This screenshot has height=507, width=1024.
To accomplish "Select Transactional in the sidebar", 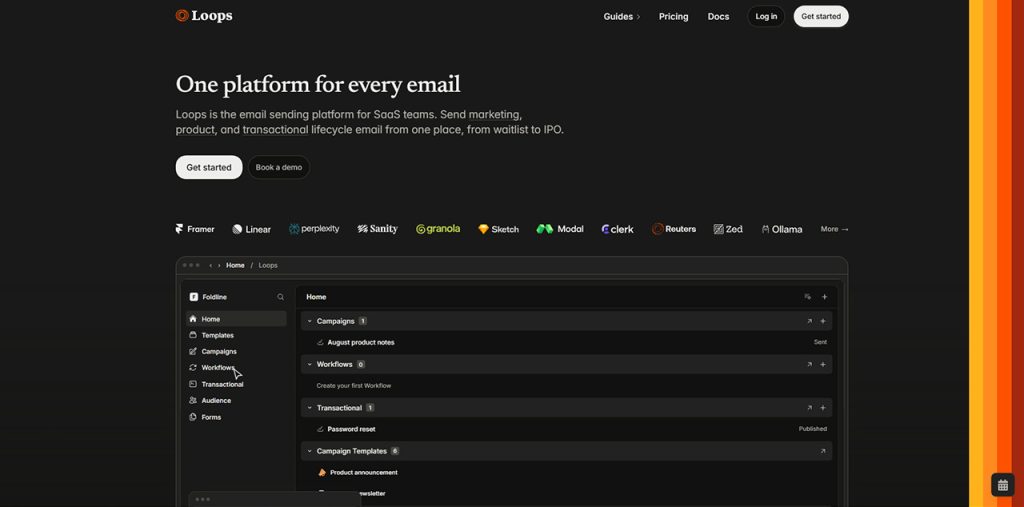I will coord(236,384).
